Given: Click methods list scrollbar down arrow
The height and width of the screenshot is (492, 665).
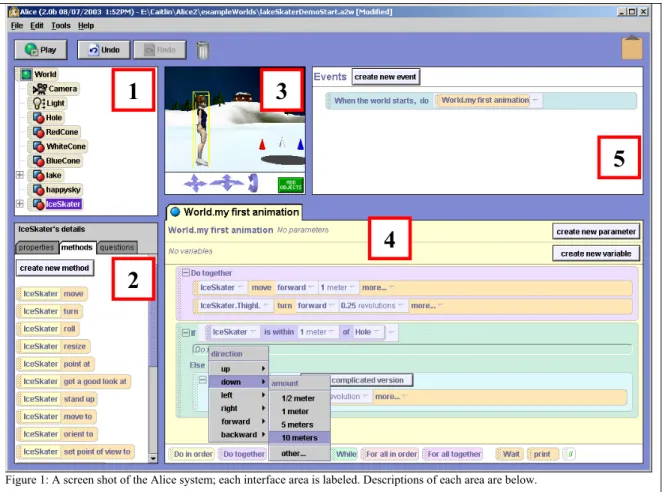Looking at the screenshot, I should [153, 458].
